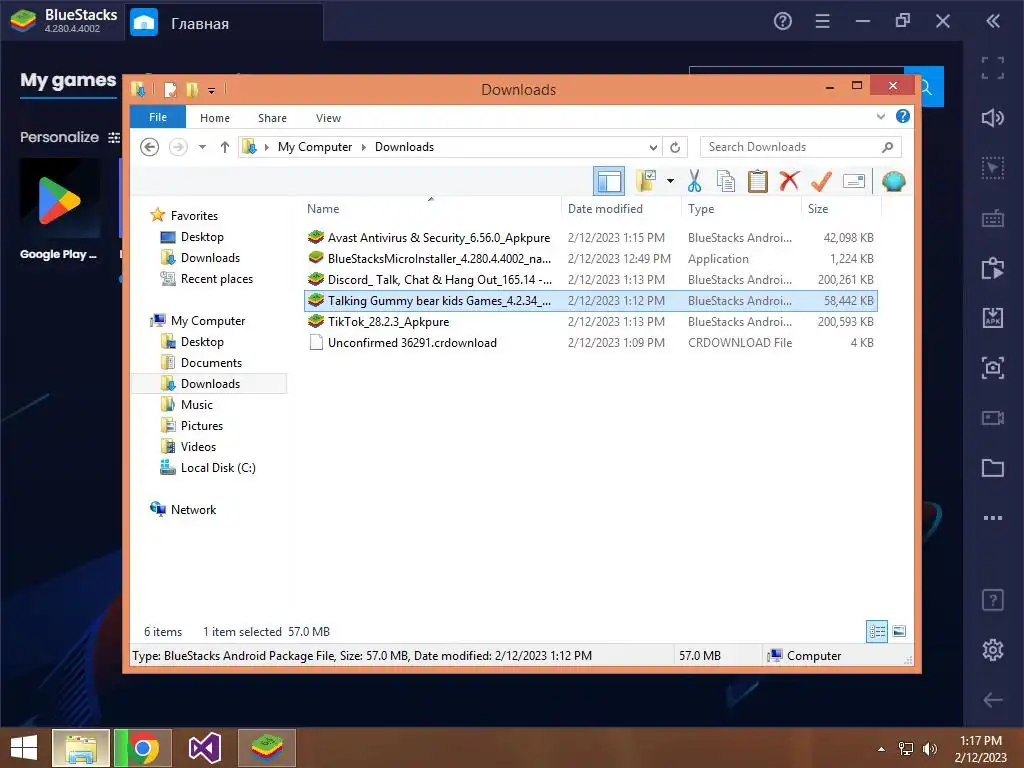Open Documents in navigation pane

coord(211,362)
